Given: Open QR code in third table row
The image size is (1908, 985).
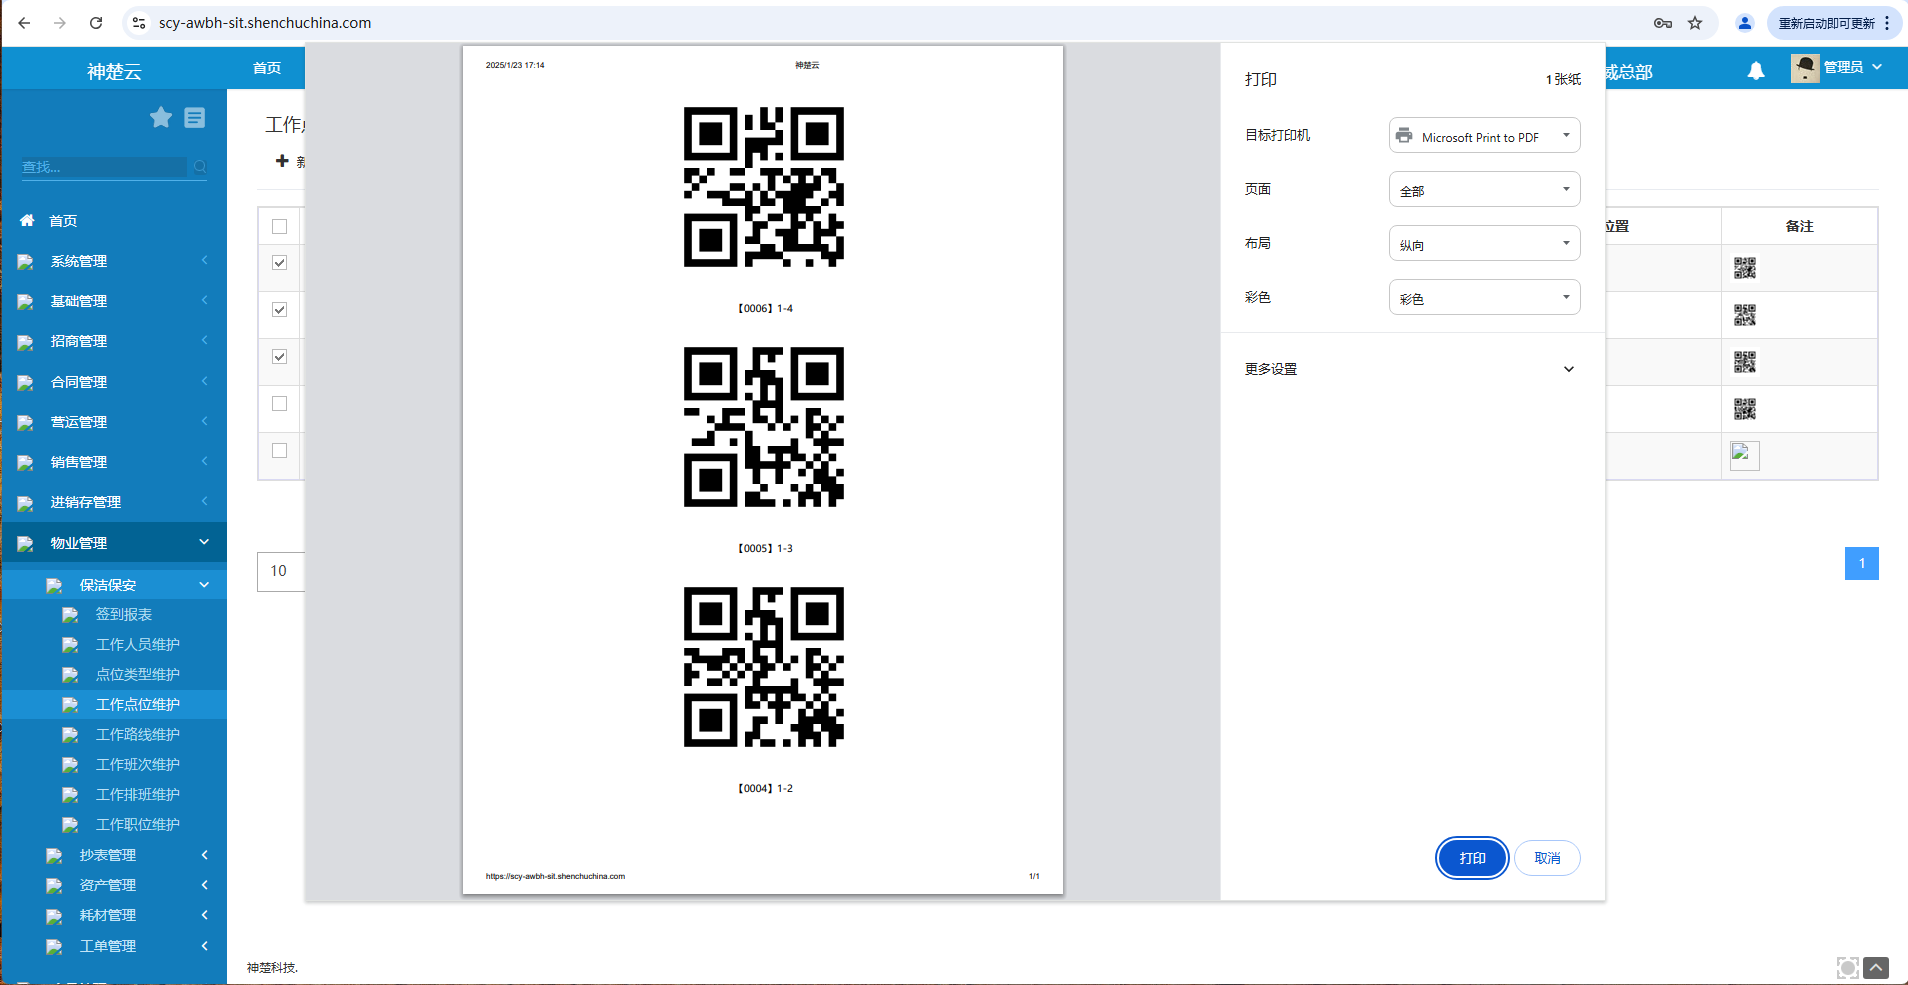Looking at the screenshot, I should pyautogui.click(x=1745, y=362).
